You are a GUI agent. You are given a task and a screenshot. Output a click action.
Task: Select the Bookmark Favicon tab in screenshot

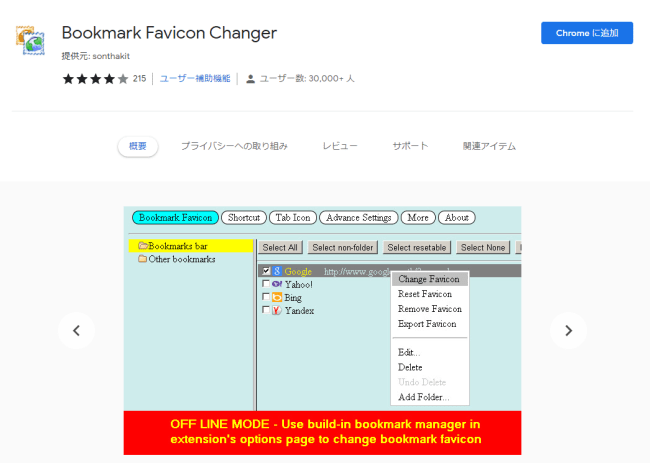(x=175, y=218)
